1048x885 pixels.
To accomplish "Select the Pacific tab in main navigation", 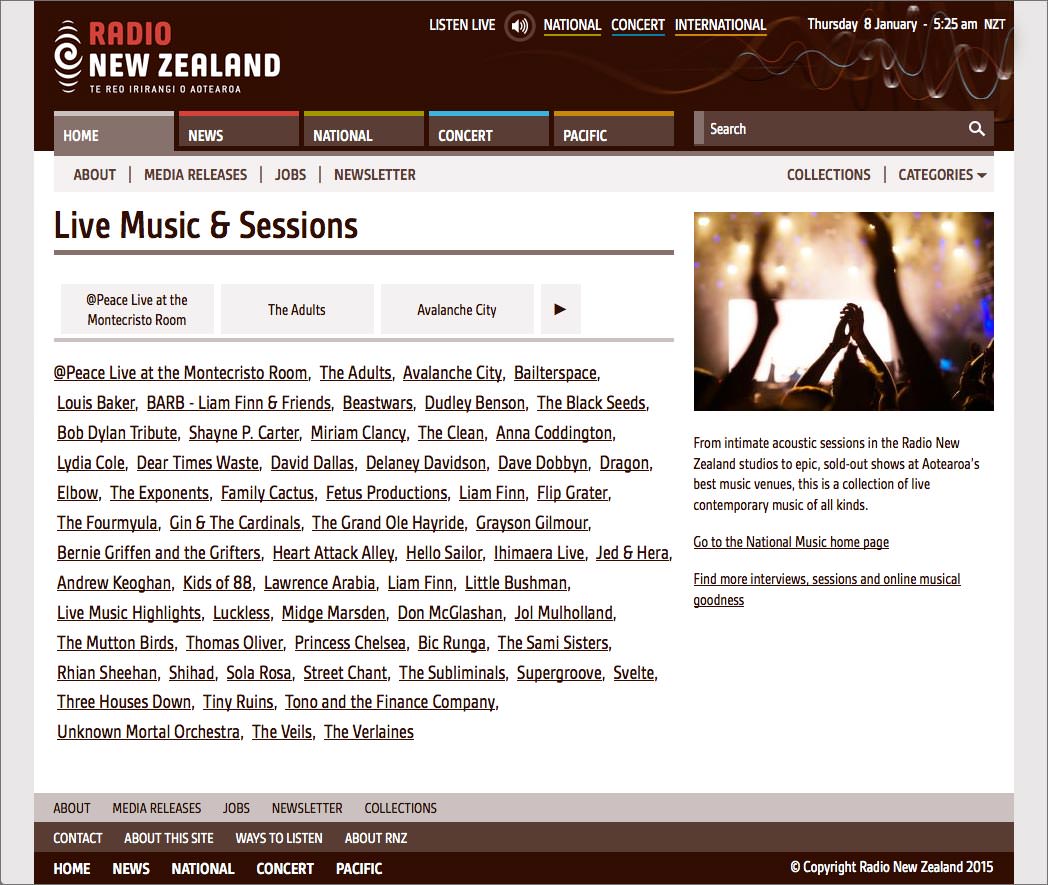I will click(x=614, y=129).
